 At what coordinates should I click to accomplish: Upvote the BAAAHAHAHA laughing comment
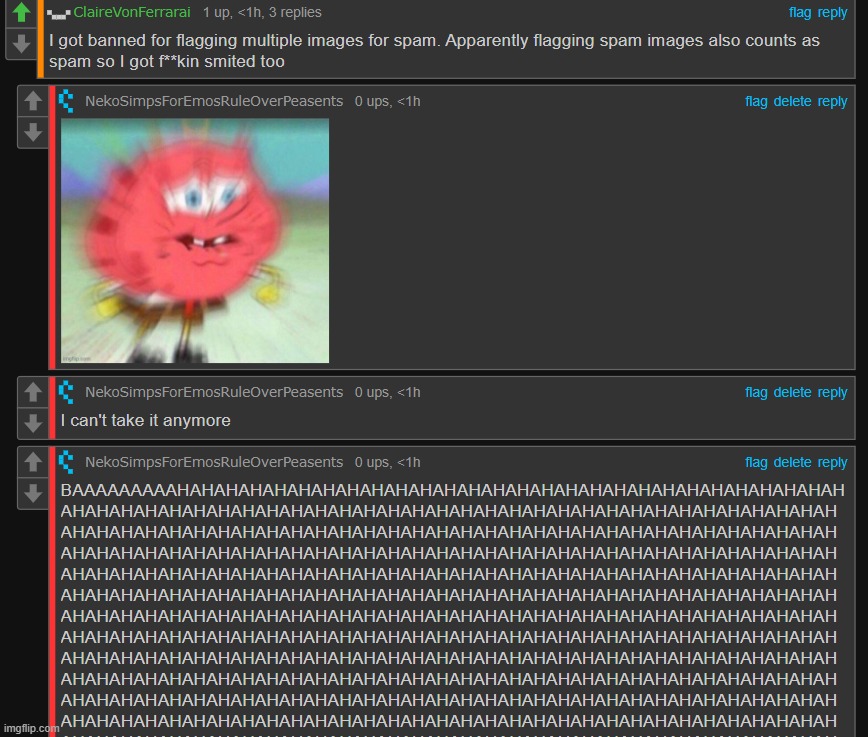(32, 463)
